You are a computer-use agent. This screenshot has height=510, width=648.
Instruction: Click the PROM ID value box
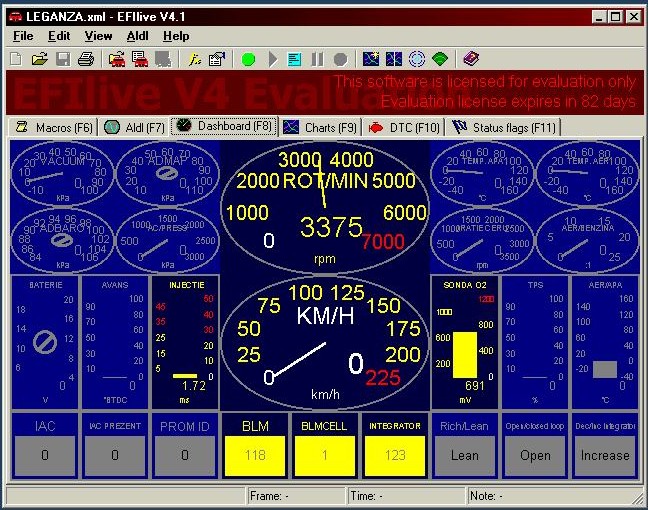pyautogui.click(x=185, y=455)
